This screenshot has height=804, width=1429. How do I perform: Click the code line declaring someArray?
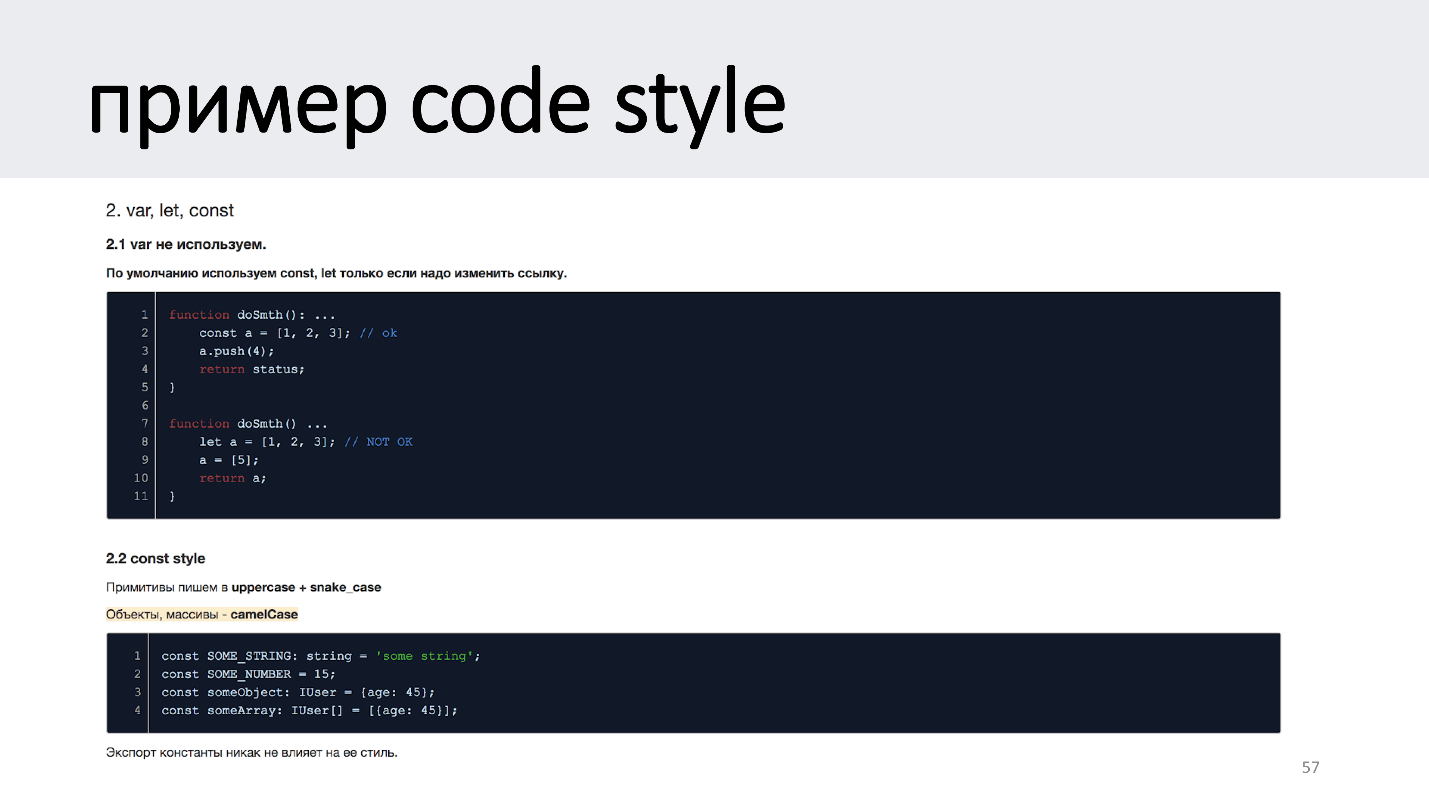coord(309,710)
